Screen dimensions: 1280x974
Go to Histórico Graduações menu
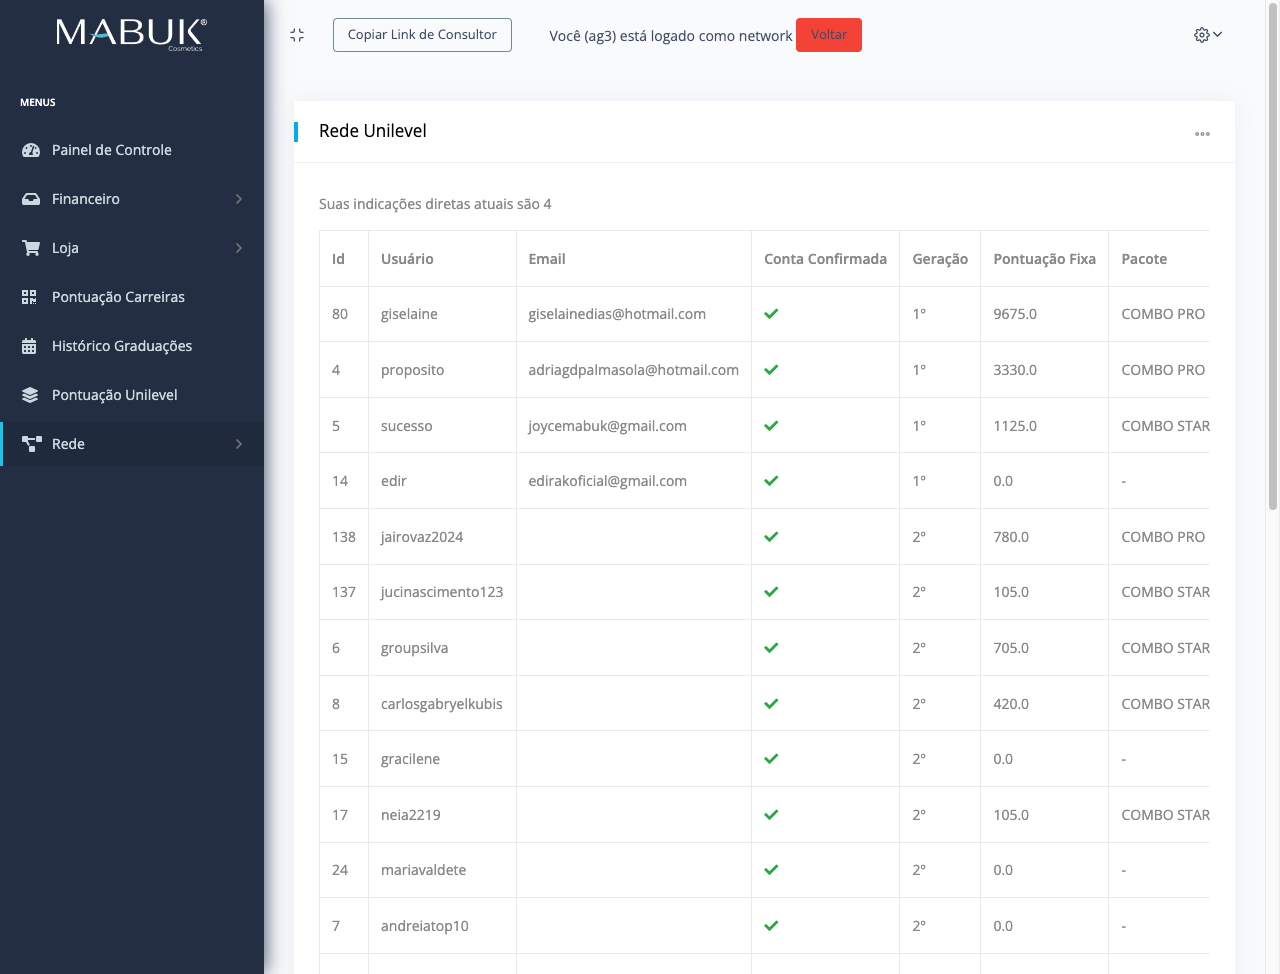[121, 346]
